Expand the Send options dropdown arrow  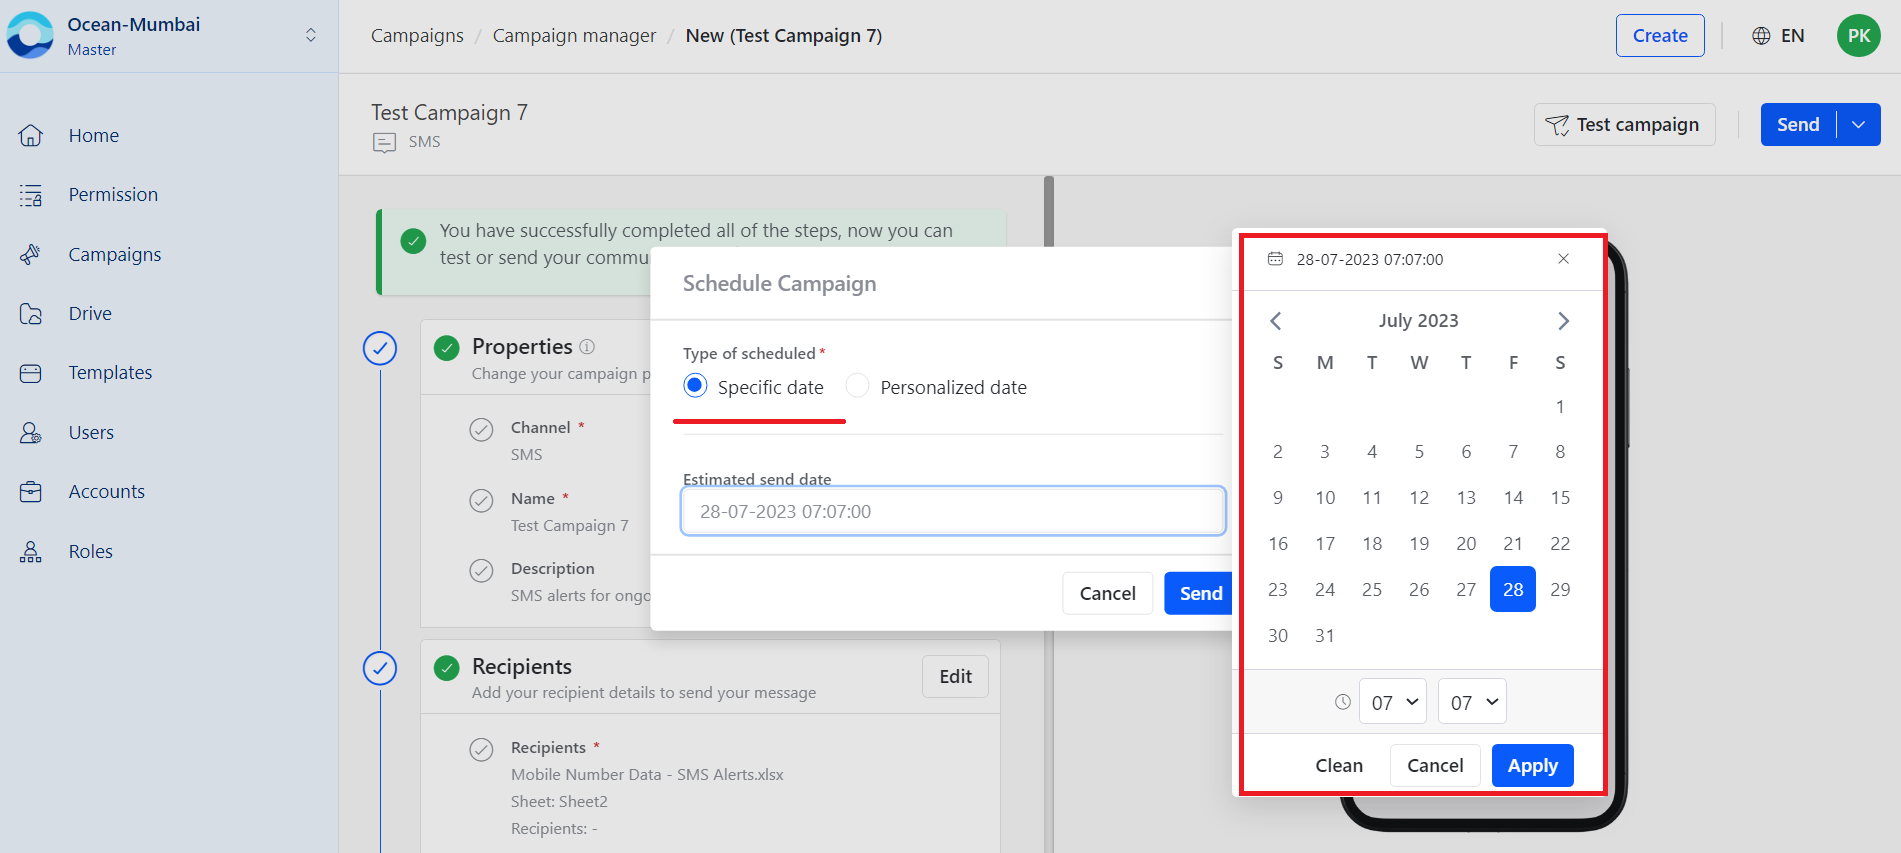pyautogui.click(x=1859, y=125)
